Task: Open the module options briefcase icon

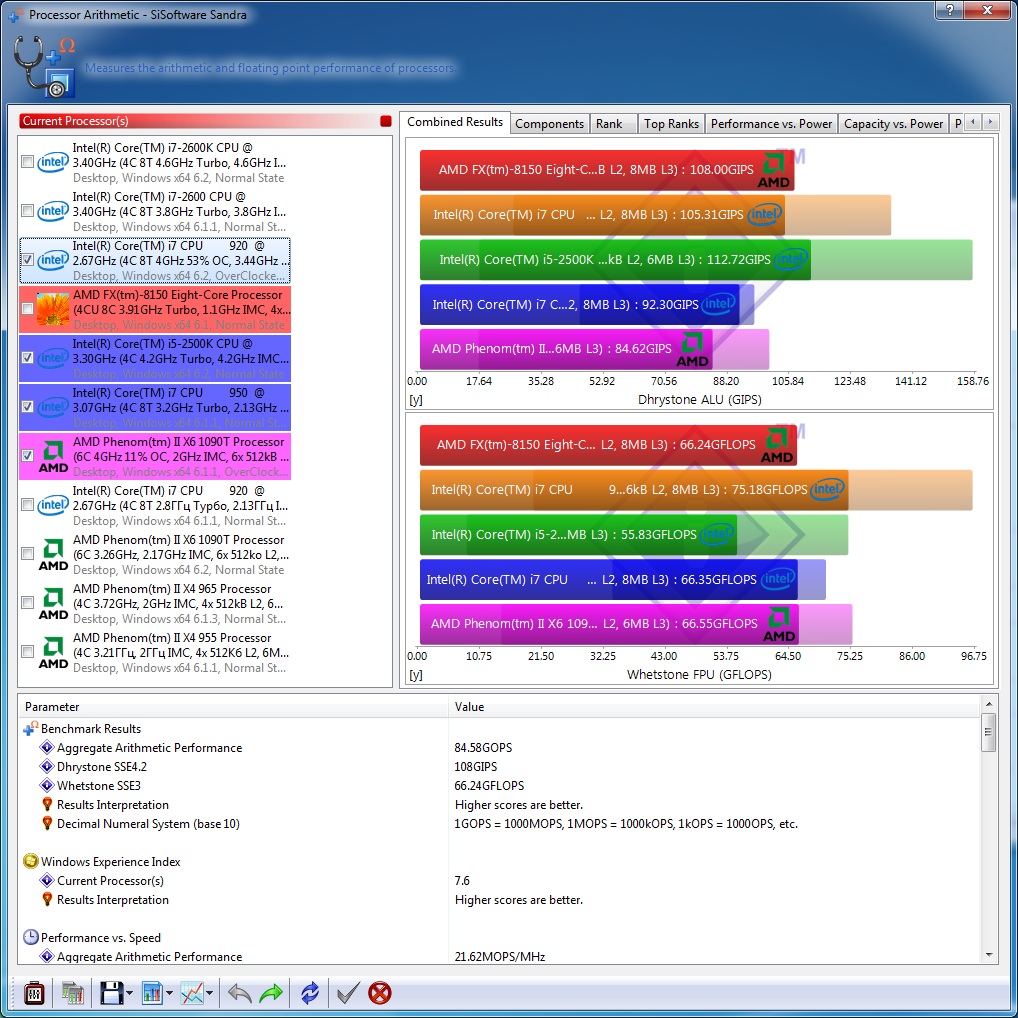Action: point(34,993)
